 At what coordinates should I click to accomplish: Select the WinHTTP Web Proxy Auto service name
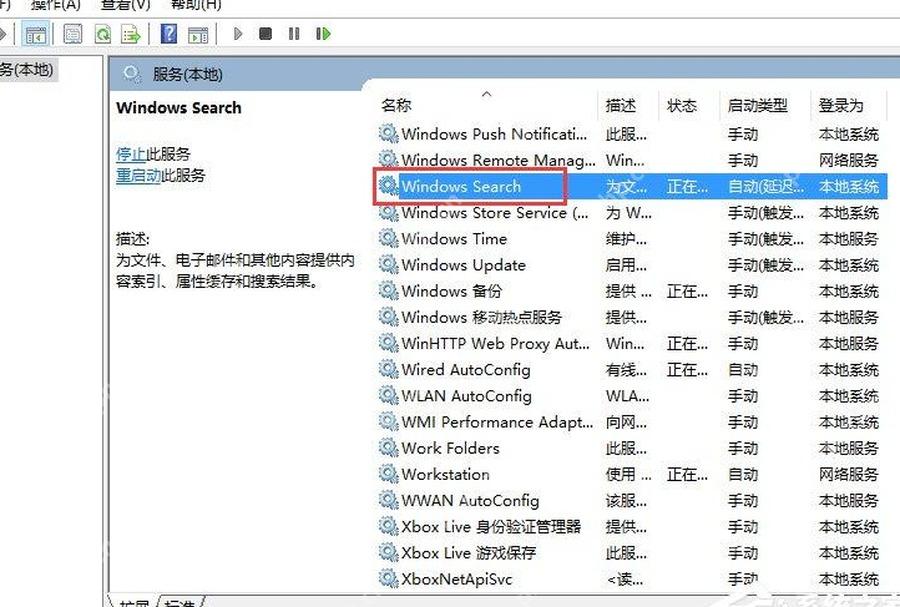[495, 343]
